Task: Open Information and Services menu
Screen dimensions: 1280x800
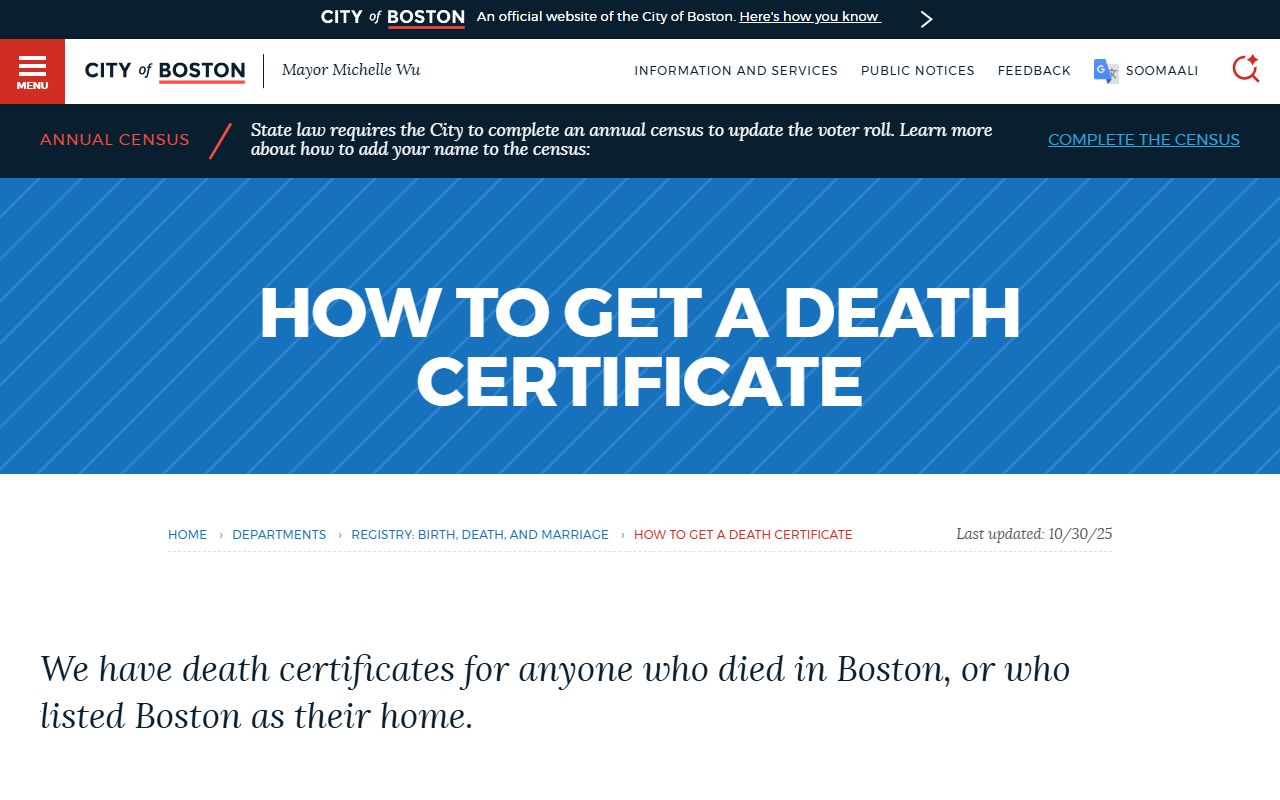Action: tap(736, 71)
